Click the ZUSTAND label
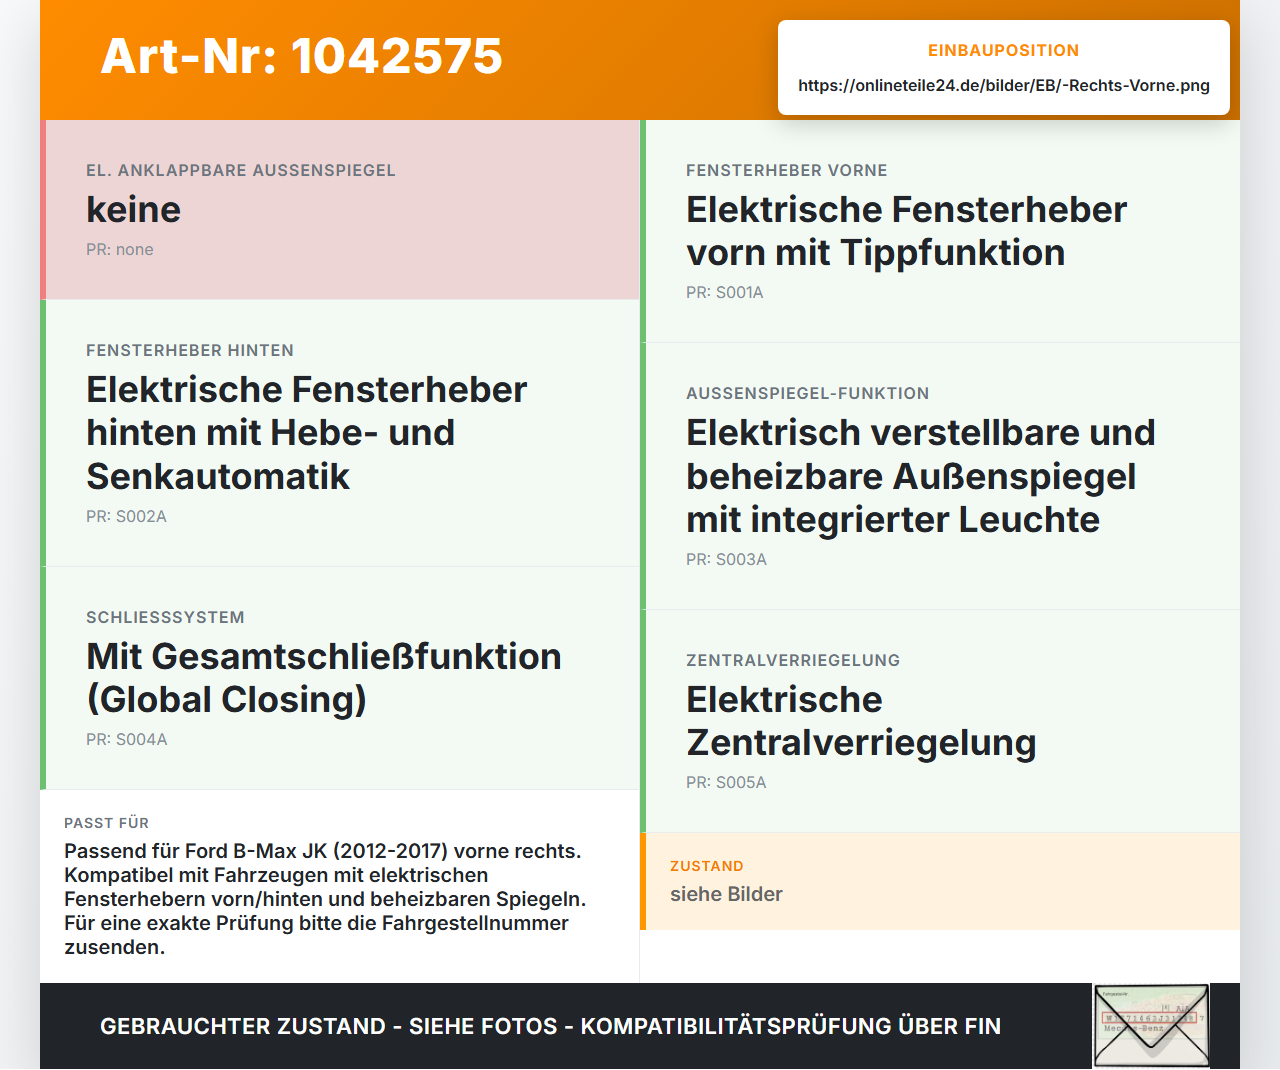Screen dimensions: 1280x1070 point(707,866)
